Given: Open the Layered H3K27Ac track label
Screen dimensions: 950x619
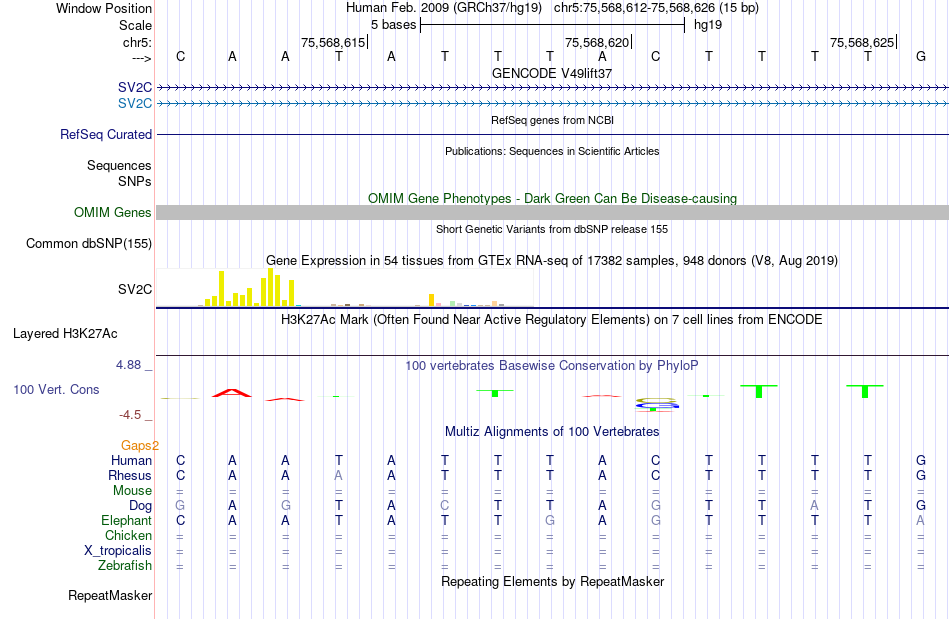Looking at the screenshot, I should click(65, 334).
